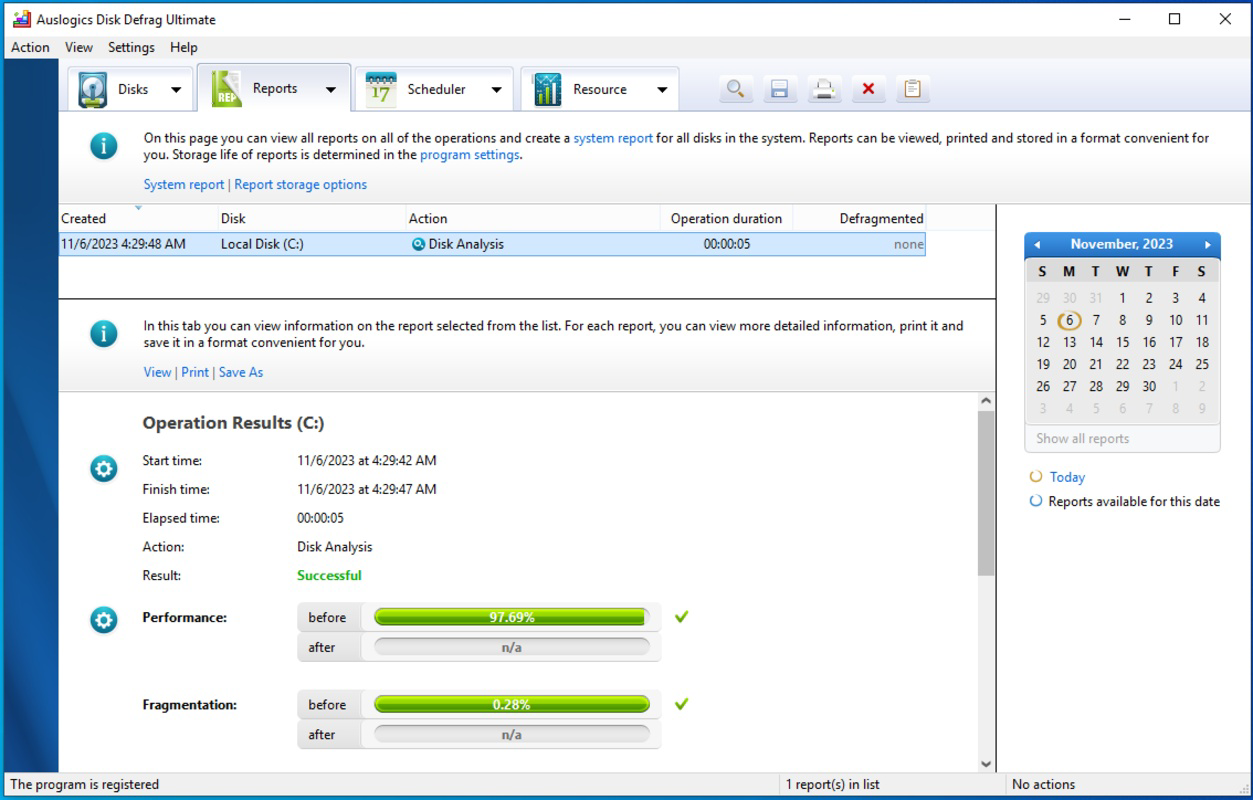
Task: Click the save report floppy disk icon
Action: point(780,89)
